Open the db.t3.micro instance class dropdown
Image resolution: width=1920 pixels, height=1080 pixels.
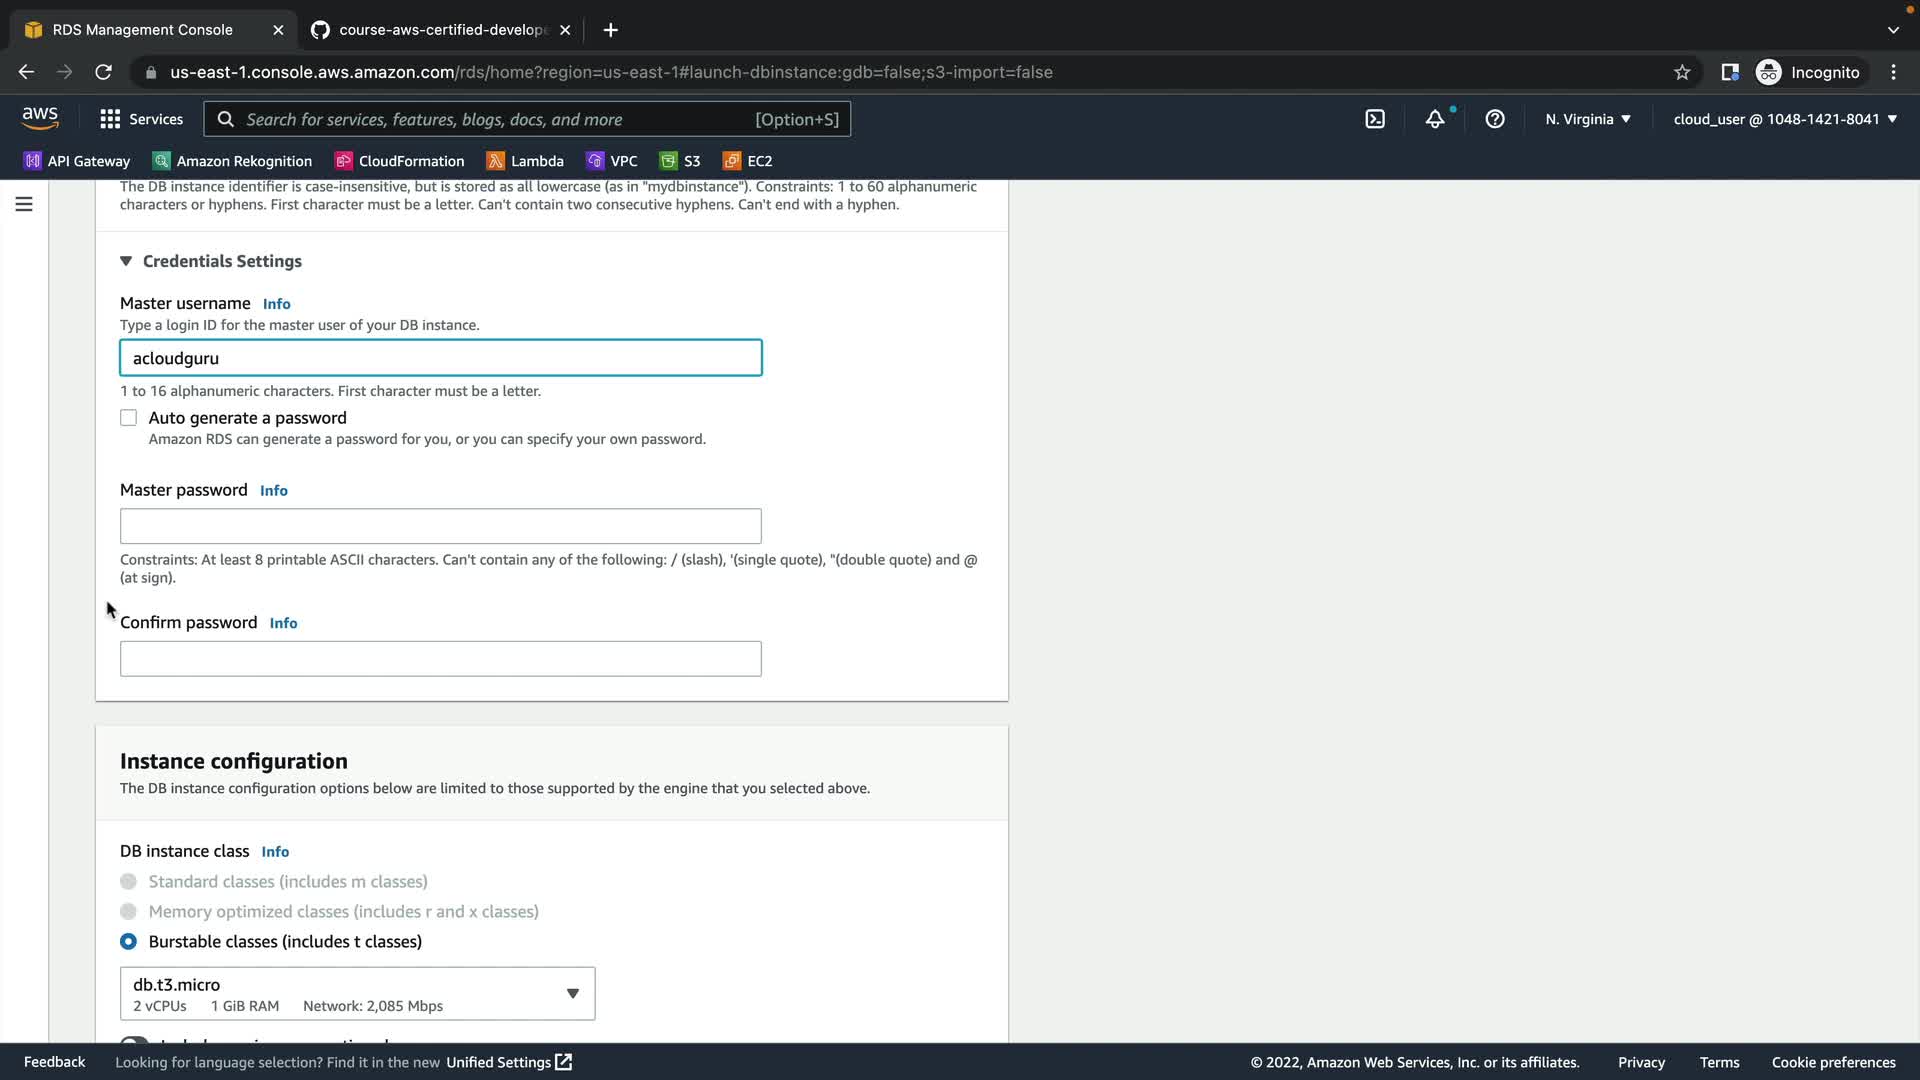(x=357, y=994)
